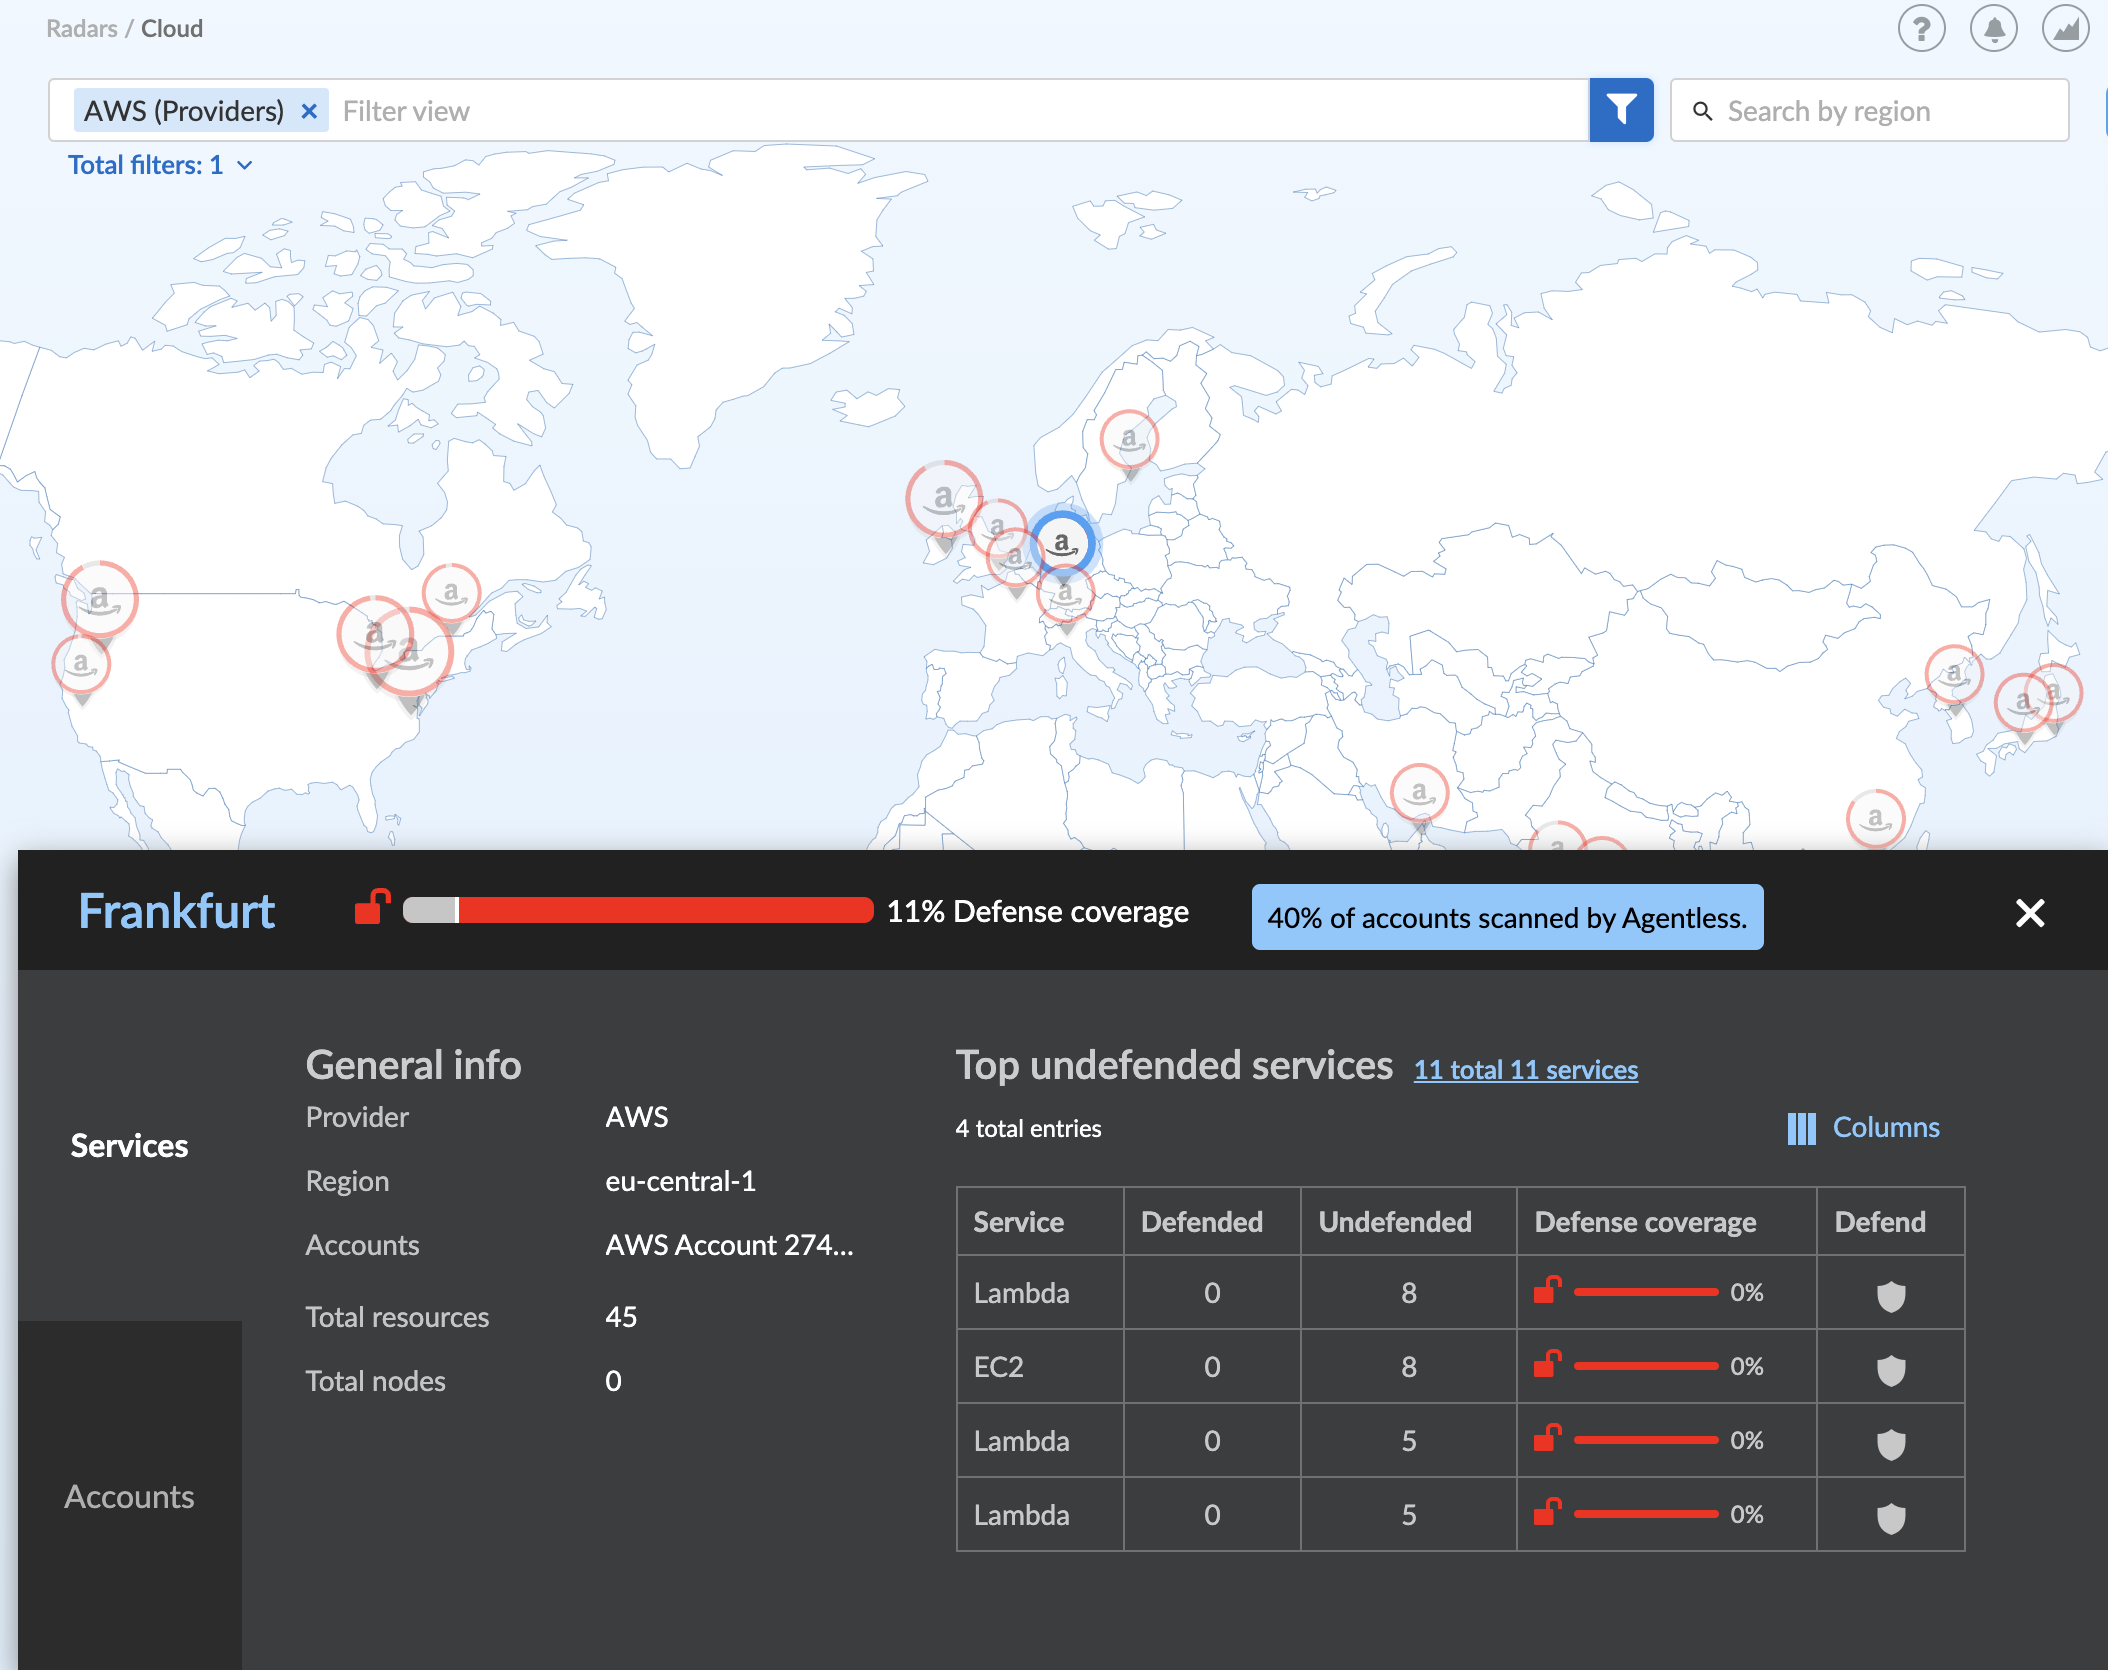Switch to the Services tab
The width and height of the screenshot is (2108, 1670).
pos(129,1145)
